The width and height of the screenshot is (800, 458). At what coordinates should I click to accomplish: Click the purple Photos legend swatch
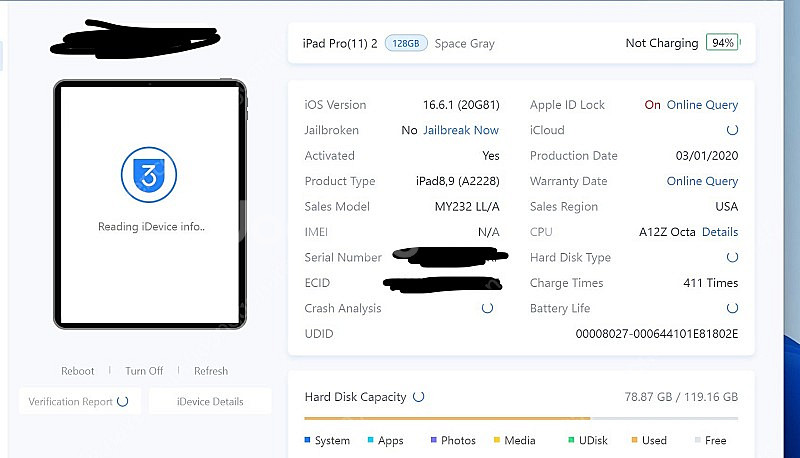coord(434,440)
